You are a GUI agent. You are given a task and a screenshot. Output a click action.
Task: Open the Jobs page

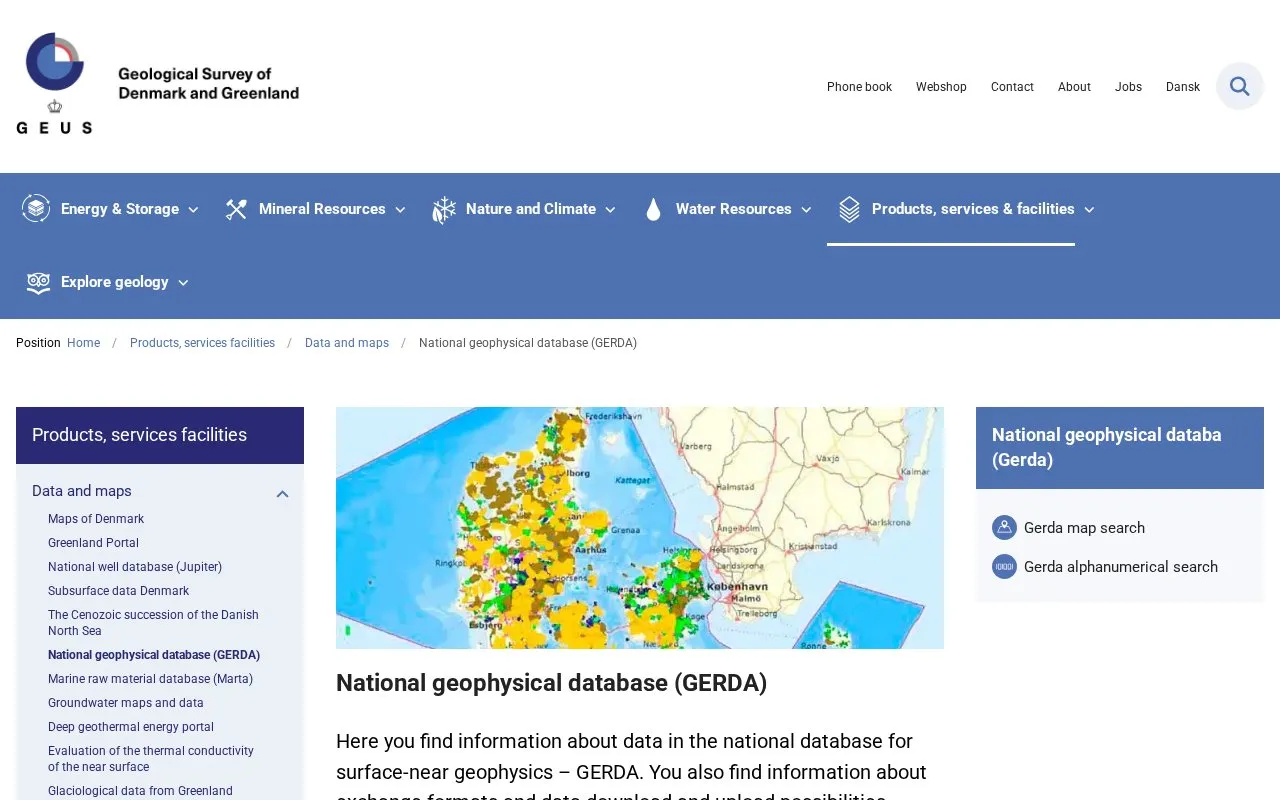[x=1128, y=87]
